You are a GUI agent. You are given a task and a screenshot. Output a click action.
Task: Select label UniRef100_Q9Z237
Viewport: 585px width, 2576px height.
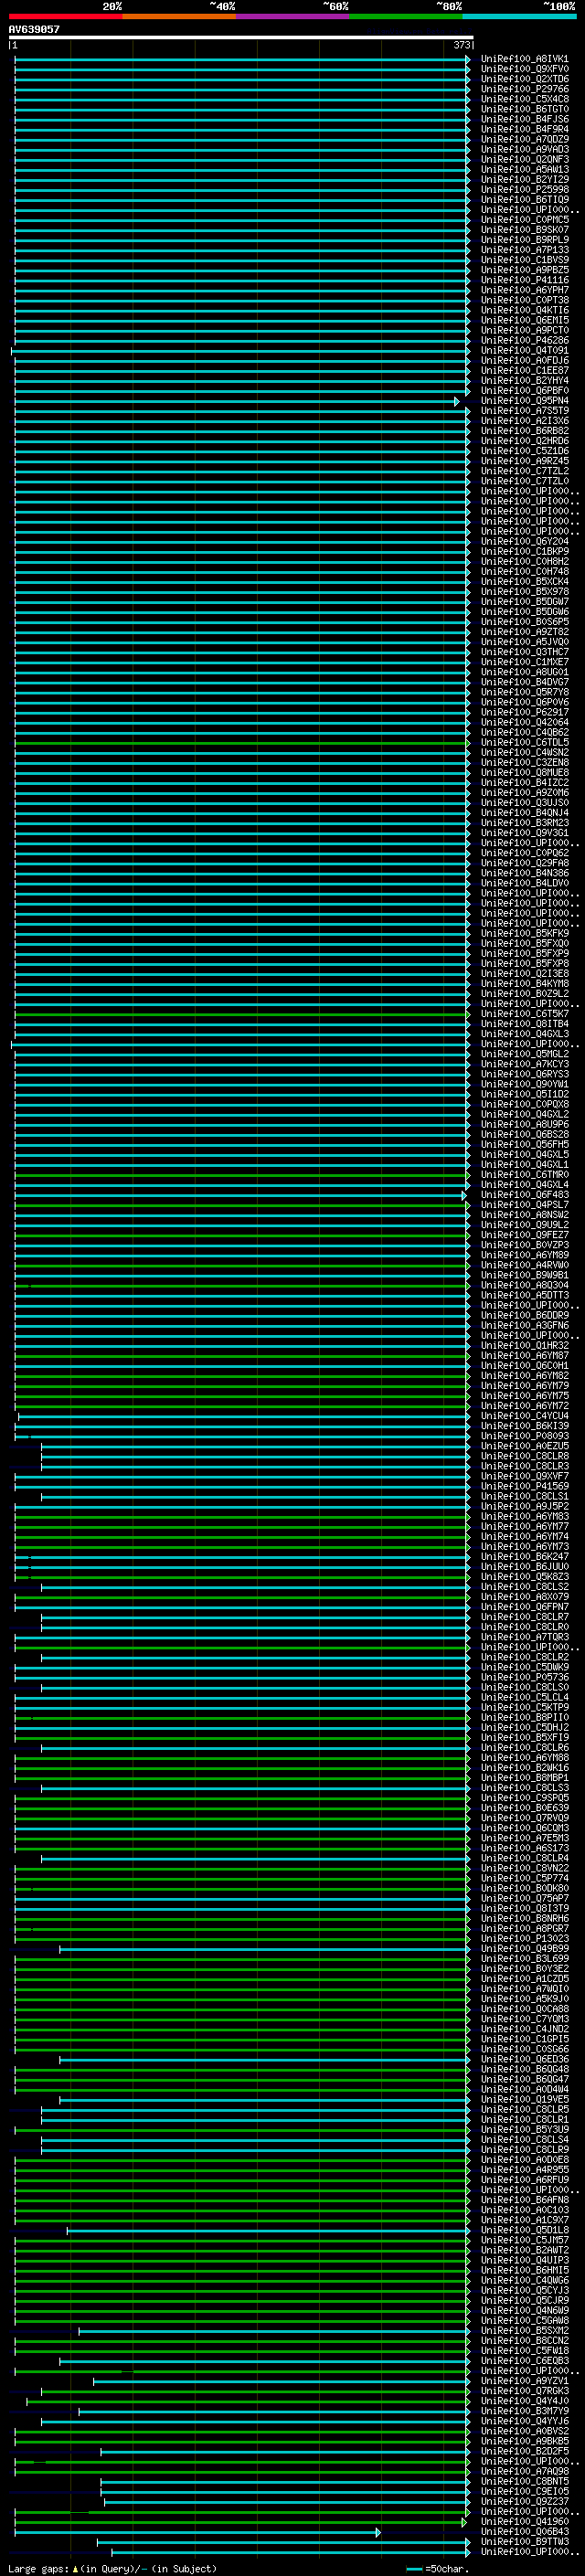click(524, 2501)
